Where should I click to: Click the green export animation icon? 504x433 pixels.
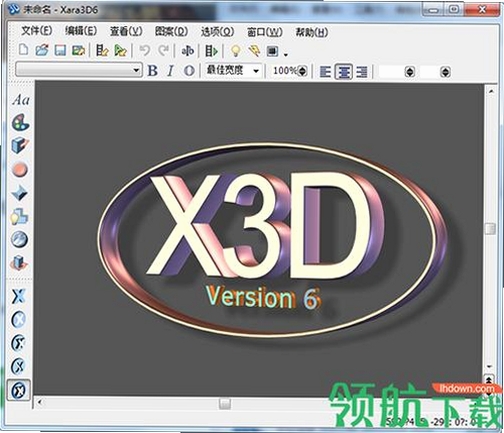click(x=120, y=50)
